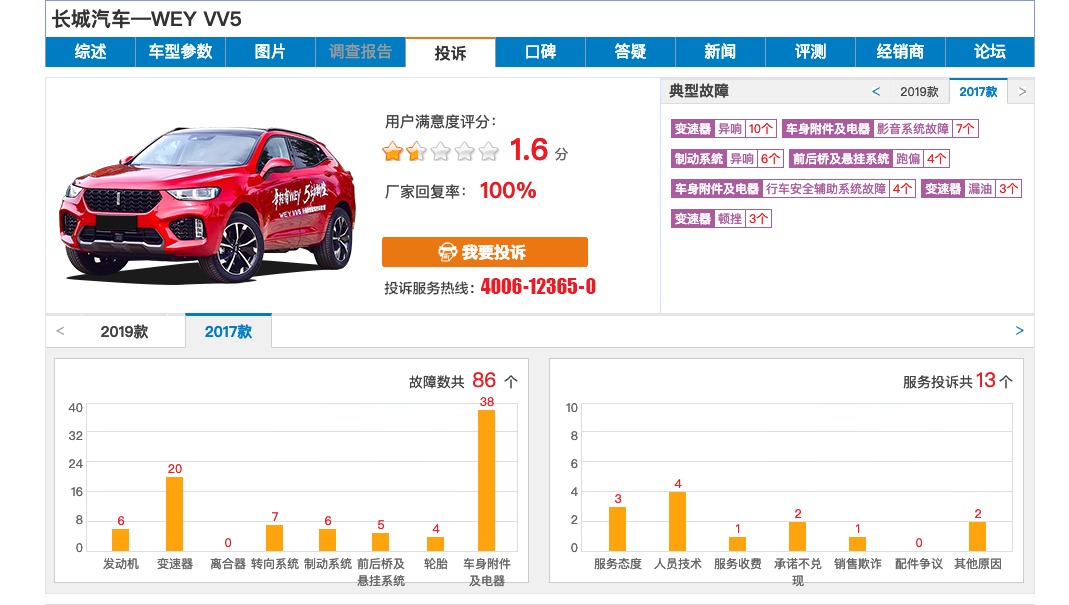This screenshot has width=1069, height=605.
Task: Click the red WEY VV5 car image
Action: coord(207,203)
